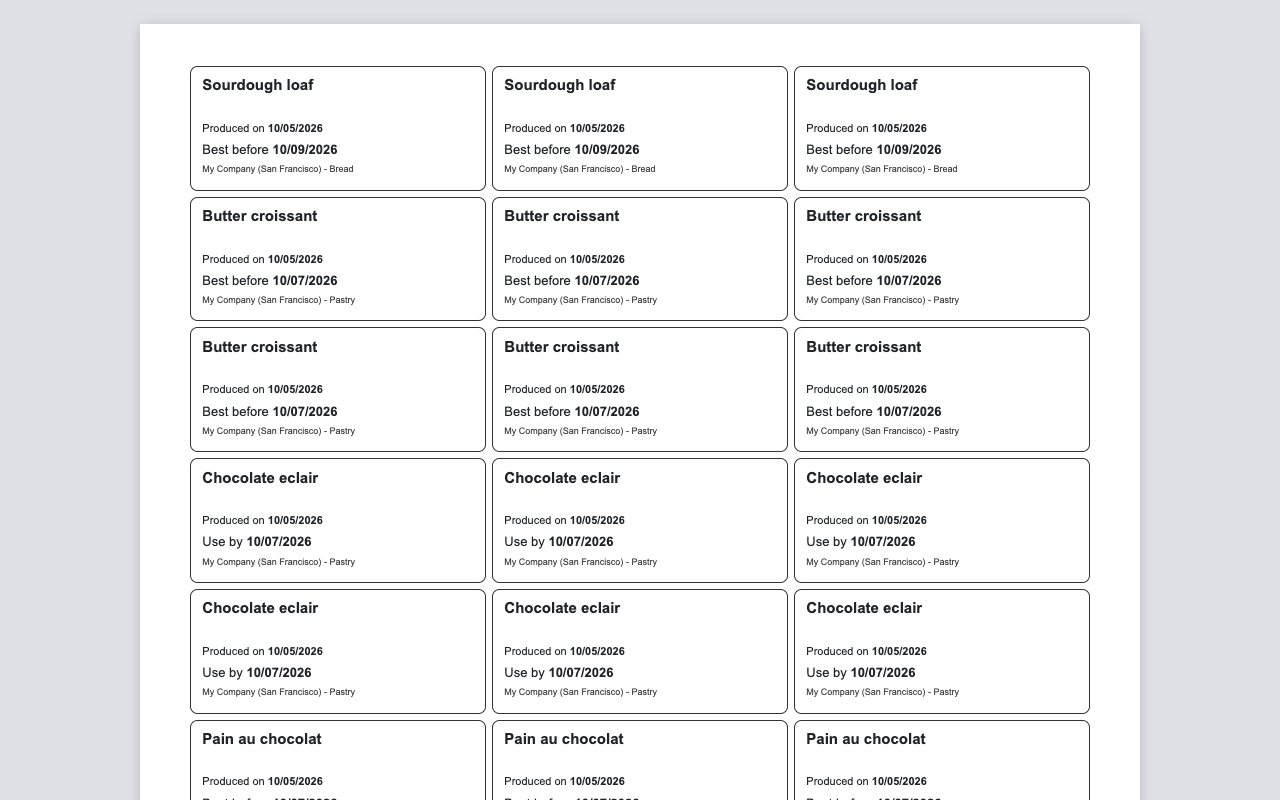The height and width of the screenshot is (800, 1280).
Task: Click upper-row middle Butter croissant label
Action: point(640,259)
